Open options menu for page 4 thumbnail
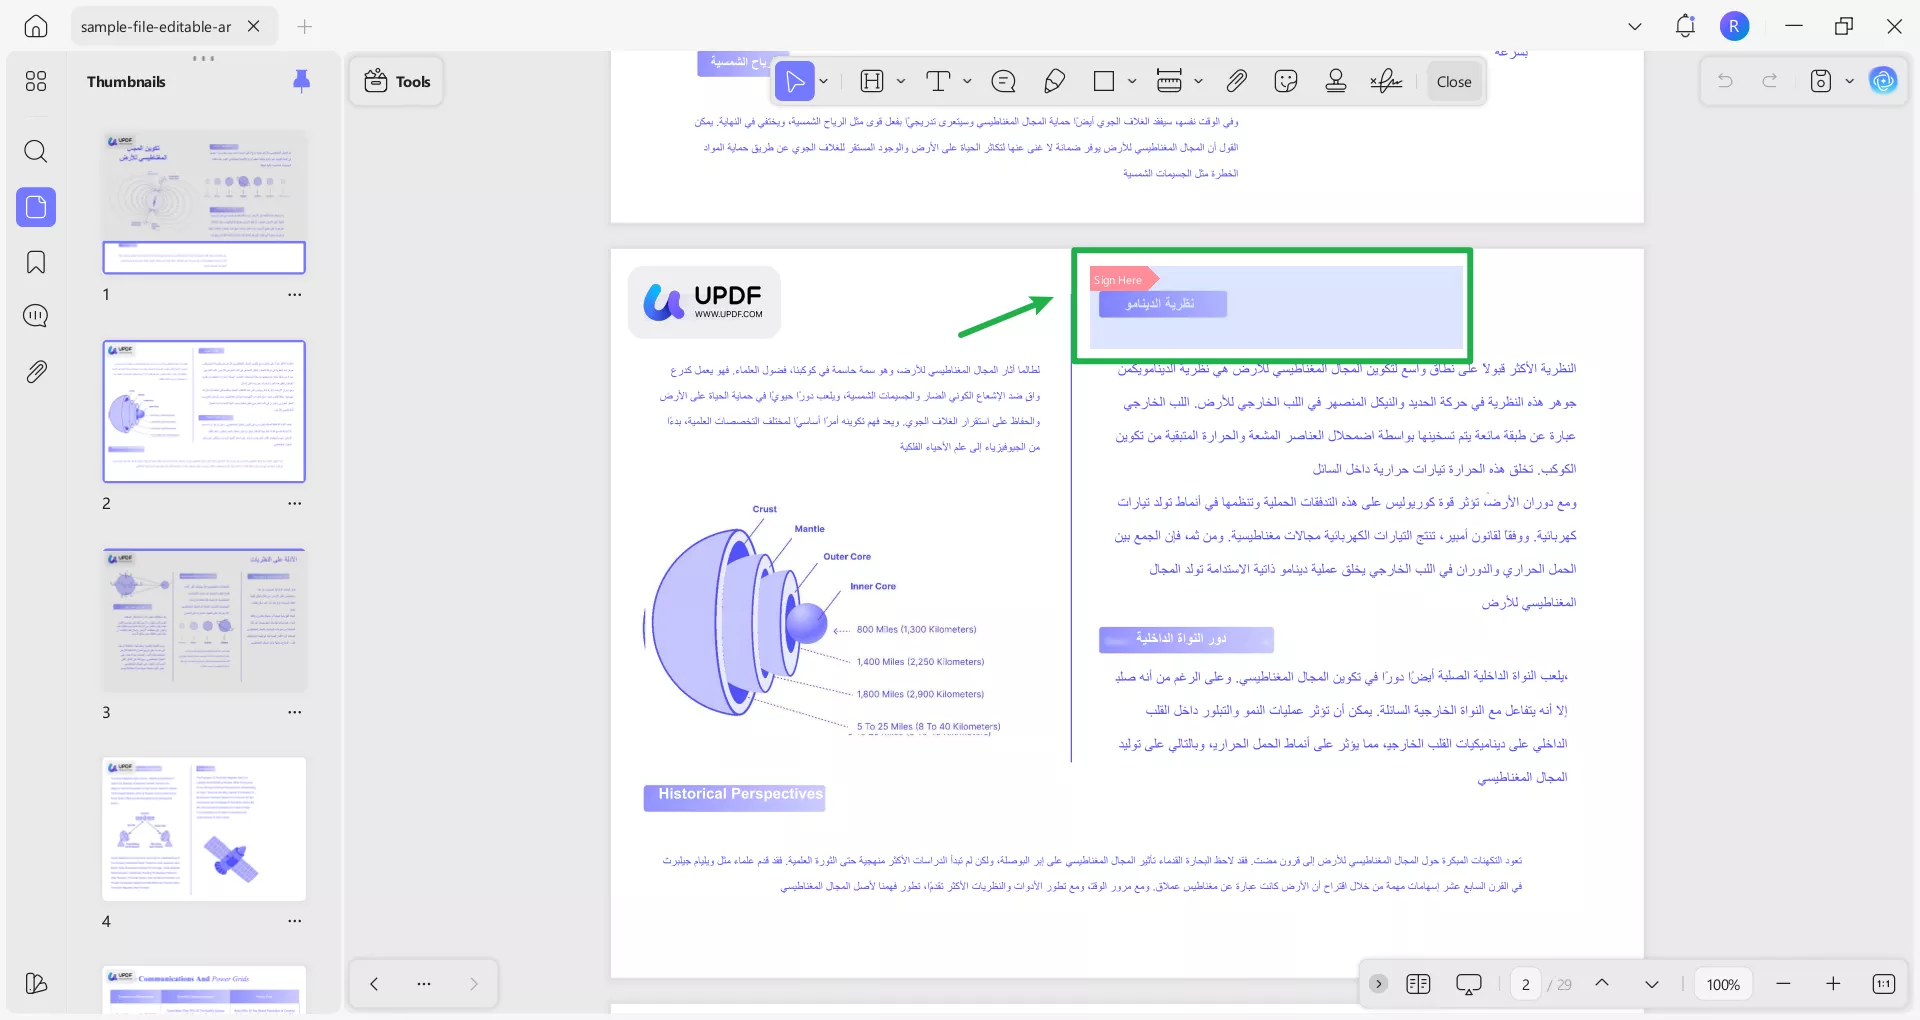 [x=294, y=922]
